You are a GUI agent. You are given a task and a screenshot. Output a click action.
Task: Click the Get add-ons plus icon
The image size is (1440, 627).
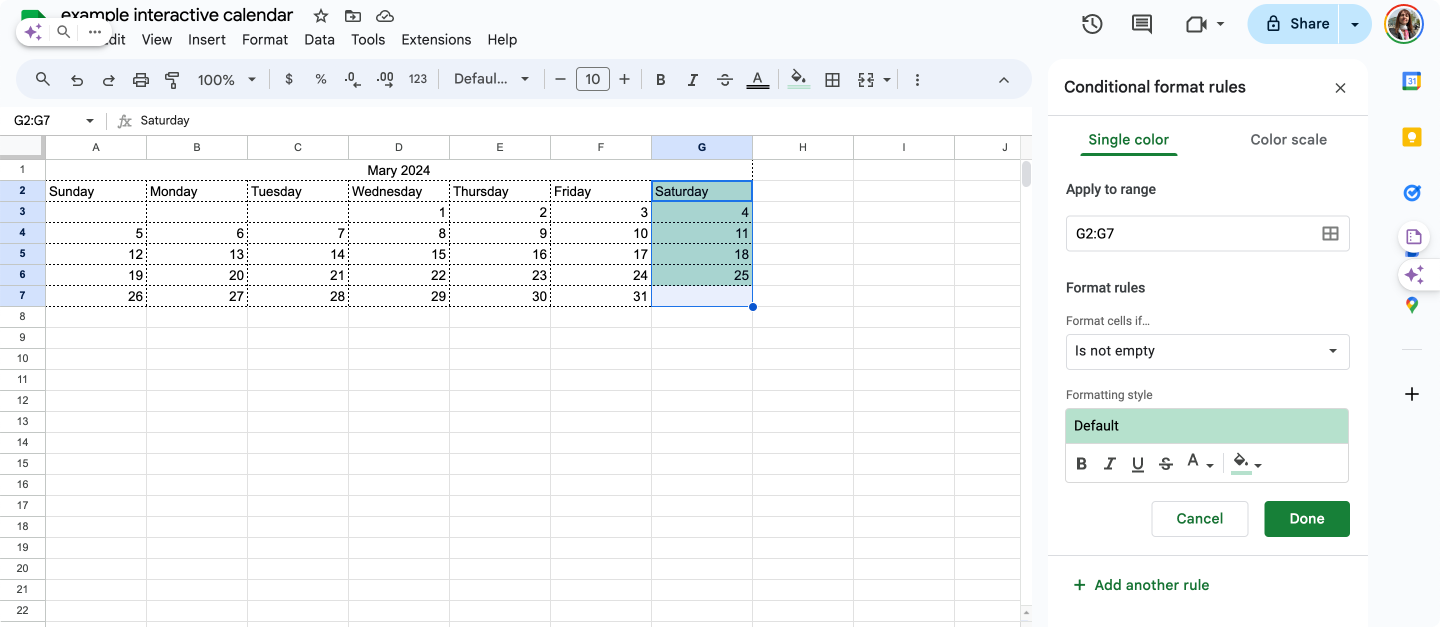coord(1412,394)
